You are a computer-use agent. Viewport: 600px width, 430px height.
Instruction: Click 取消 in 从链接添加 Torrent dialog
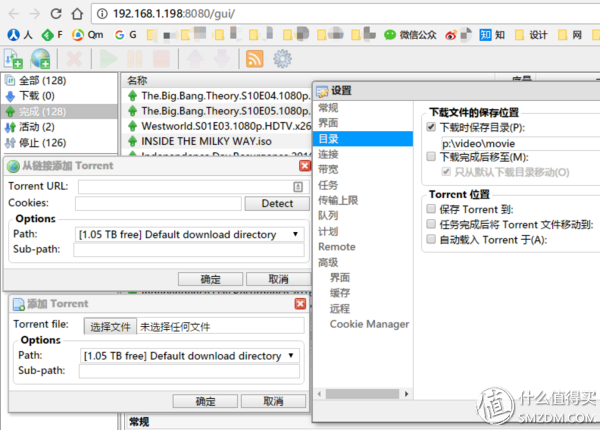click(278, 279)
